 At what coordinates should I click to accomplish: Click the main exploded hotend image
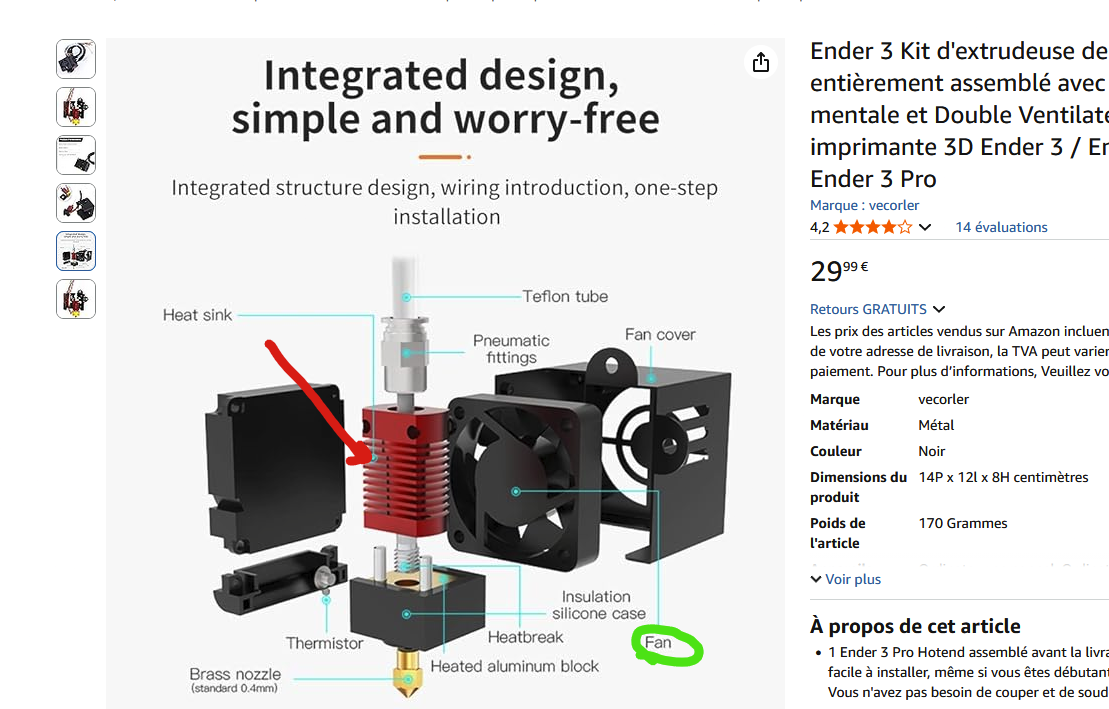[446, 374]
